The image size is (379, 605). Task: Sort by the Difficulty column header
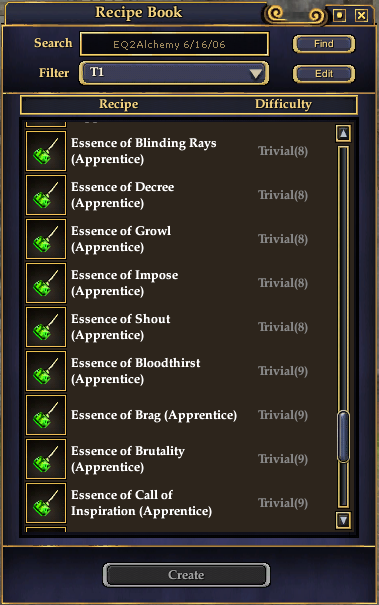point(283,104)
